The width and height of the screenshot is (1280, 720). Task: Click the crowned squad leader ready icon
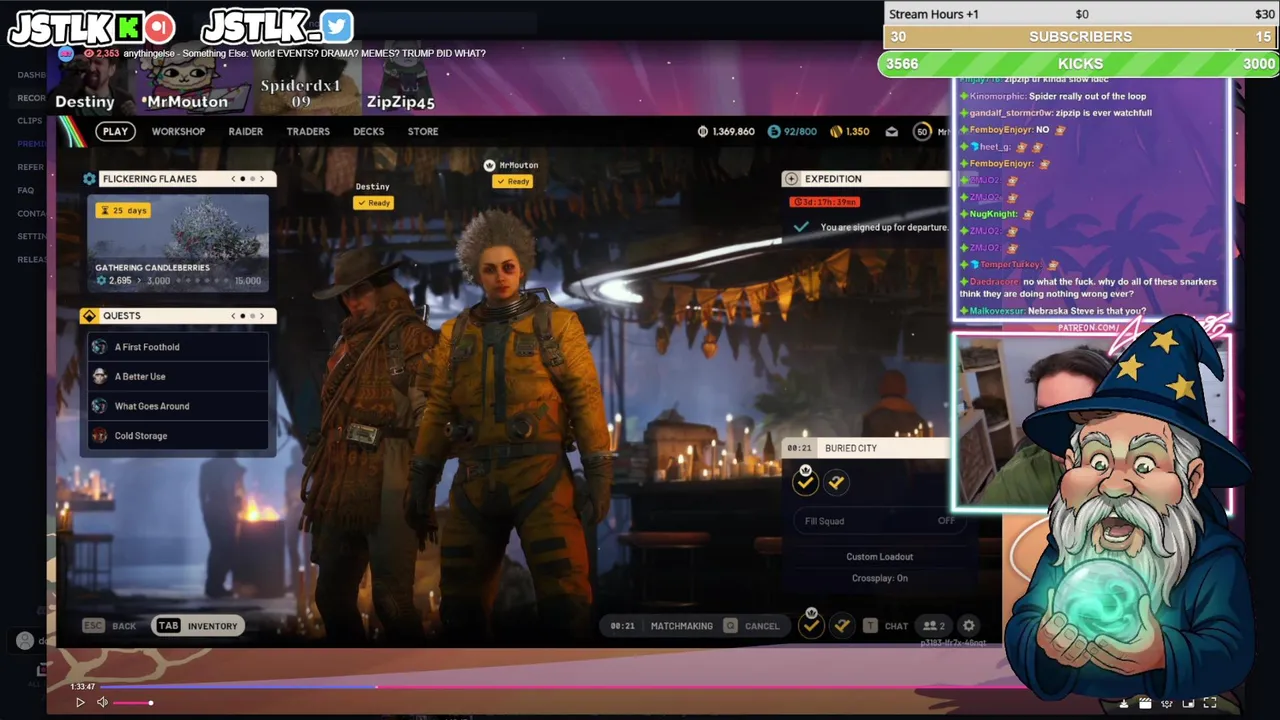806,481
